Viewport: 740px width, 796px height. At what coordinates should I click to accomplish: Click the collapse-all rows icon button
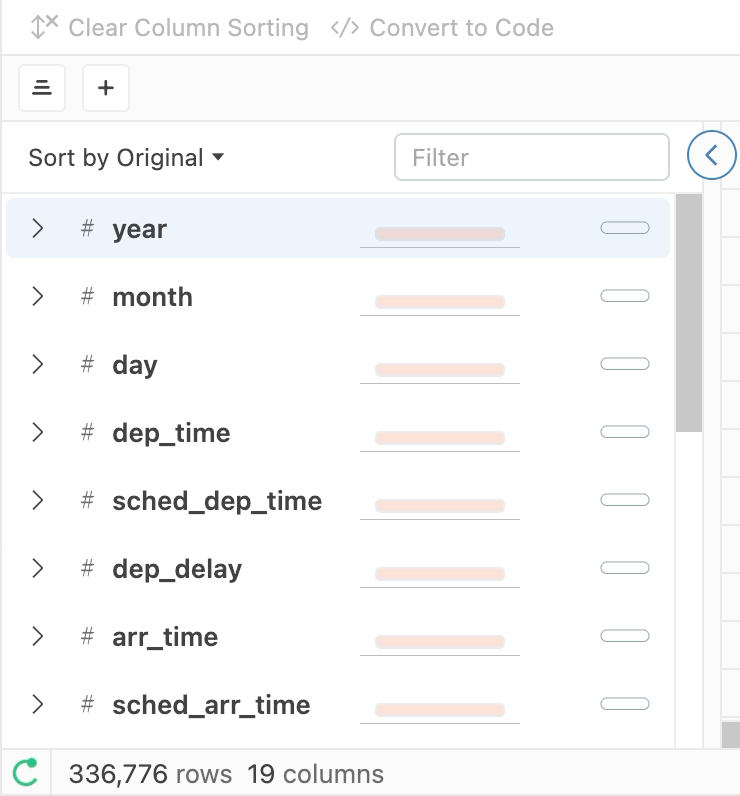[42, 88]
